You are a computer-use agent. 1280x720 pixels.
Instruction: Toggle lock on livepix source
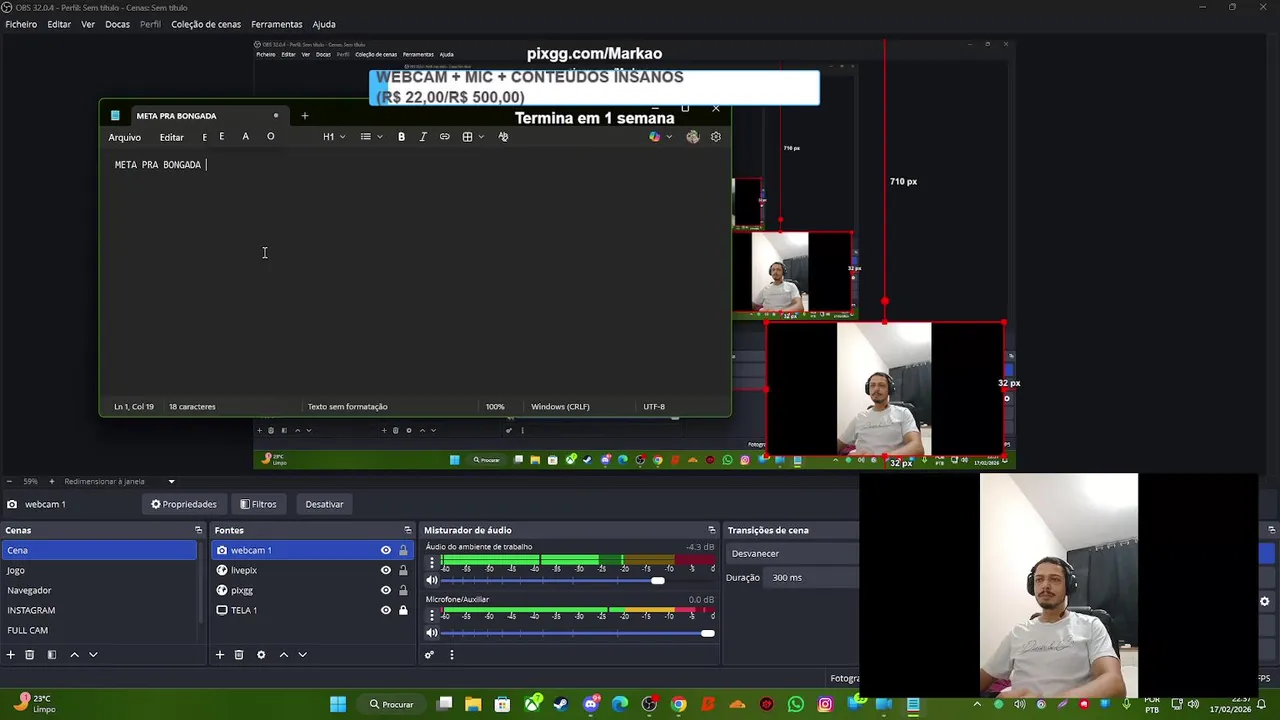tap(403, 570)
